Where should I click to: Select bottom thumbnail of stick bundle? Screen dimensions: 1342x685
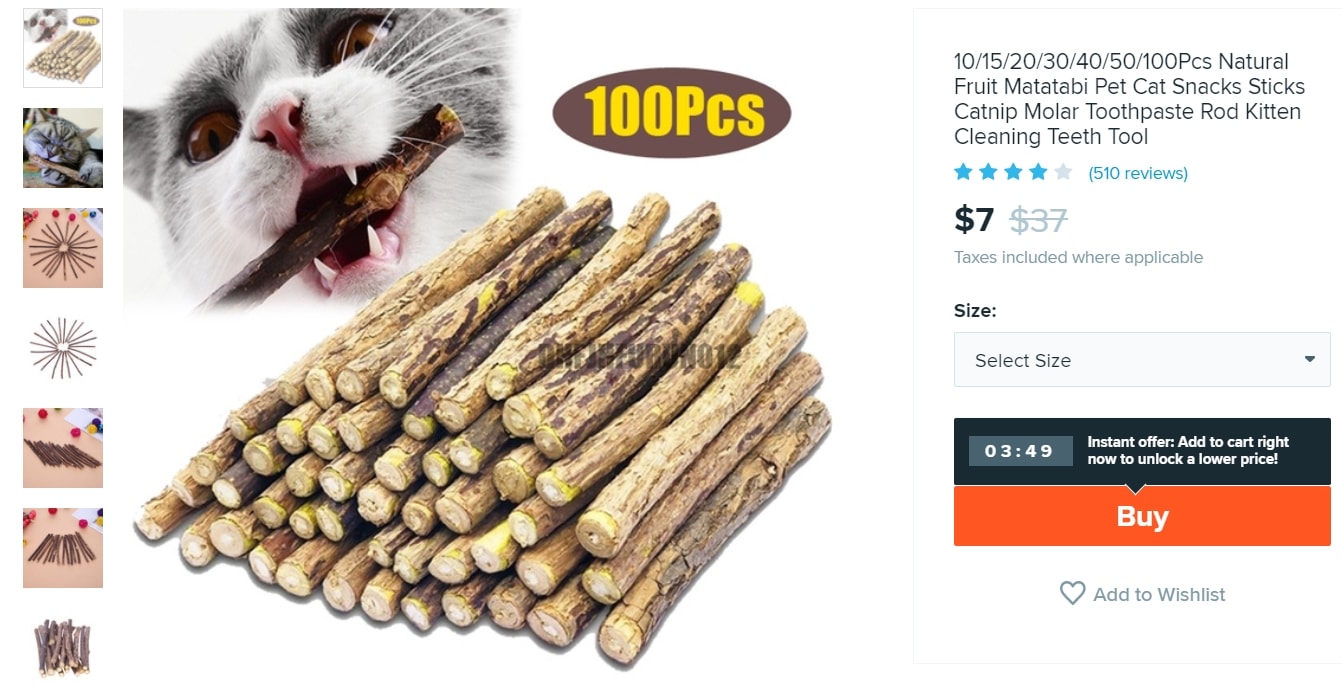pyautogui.click(x=63, y=646)
